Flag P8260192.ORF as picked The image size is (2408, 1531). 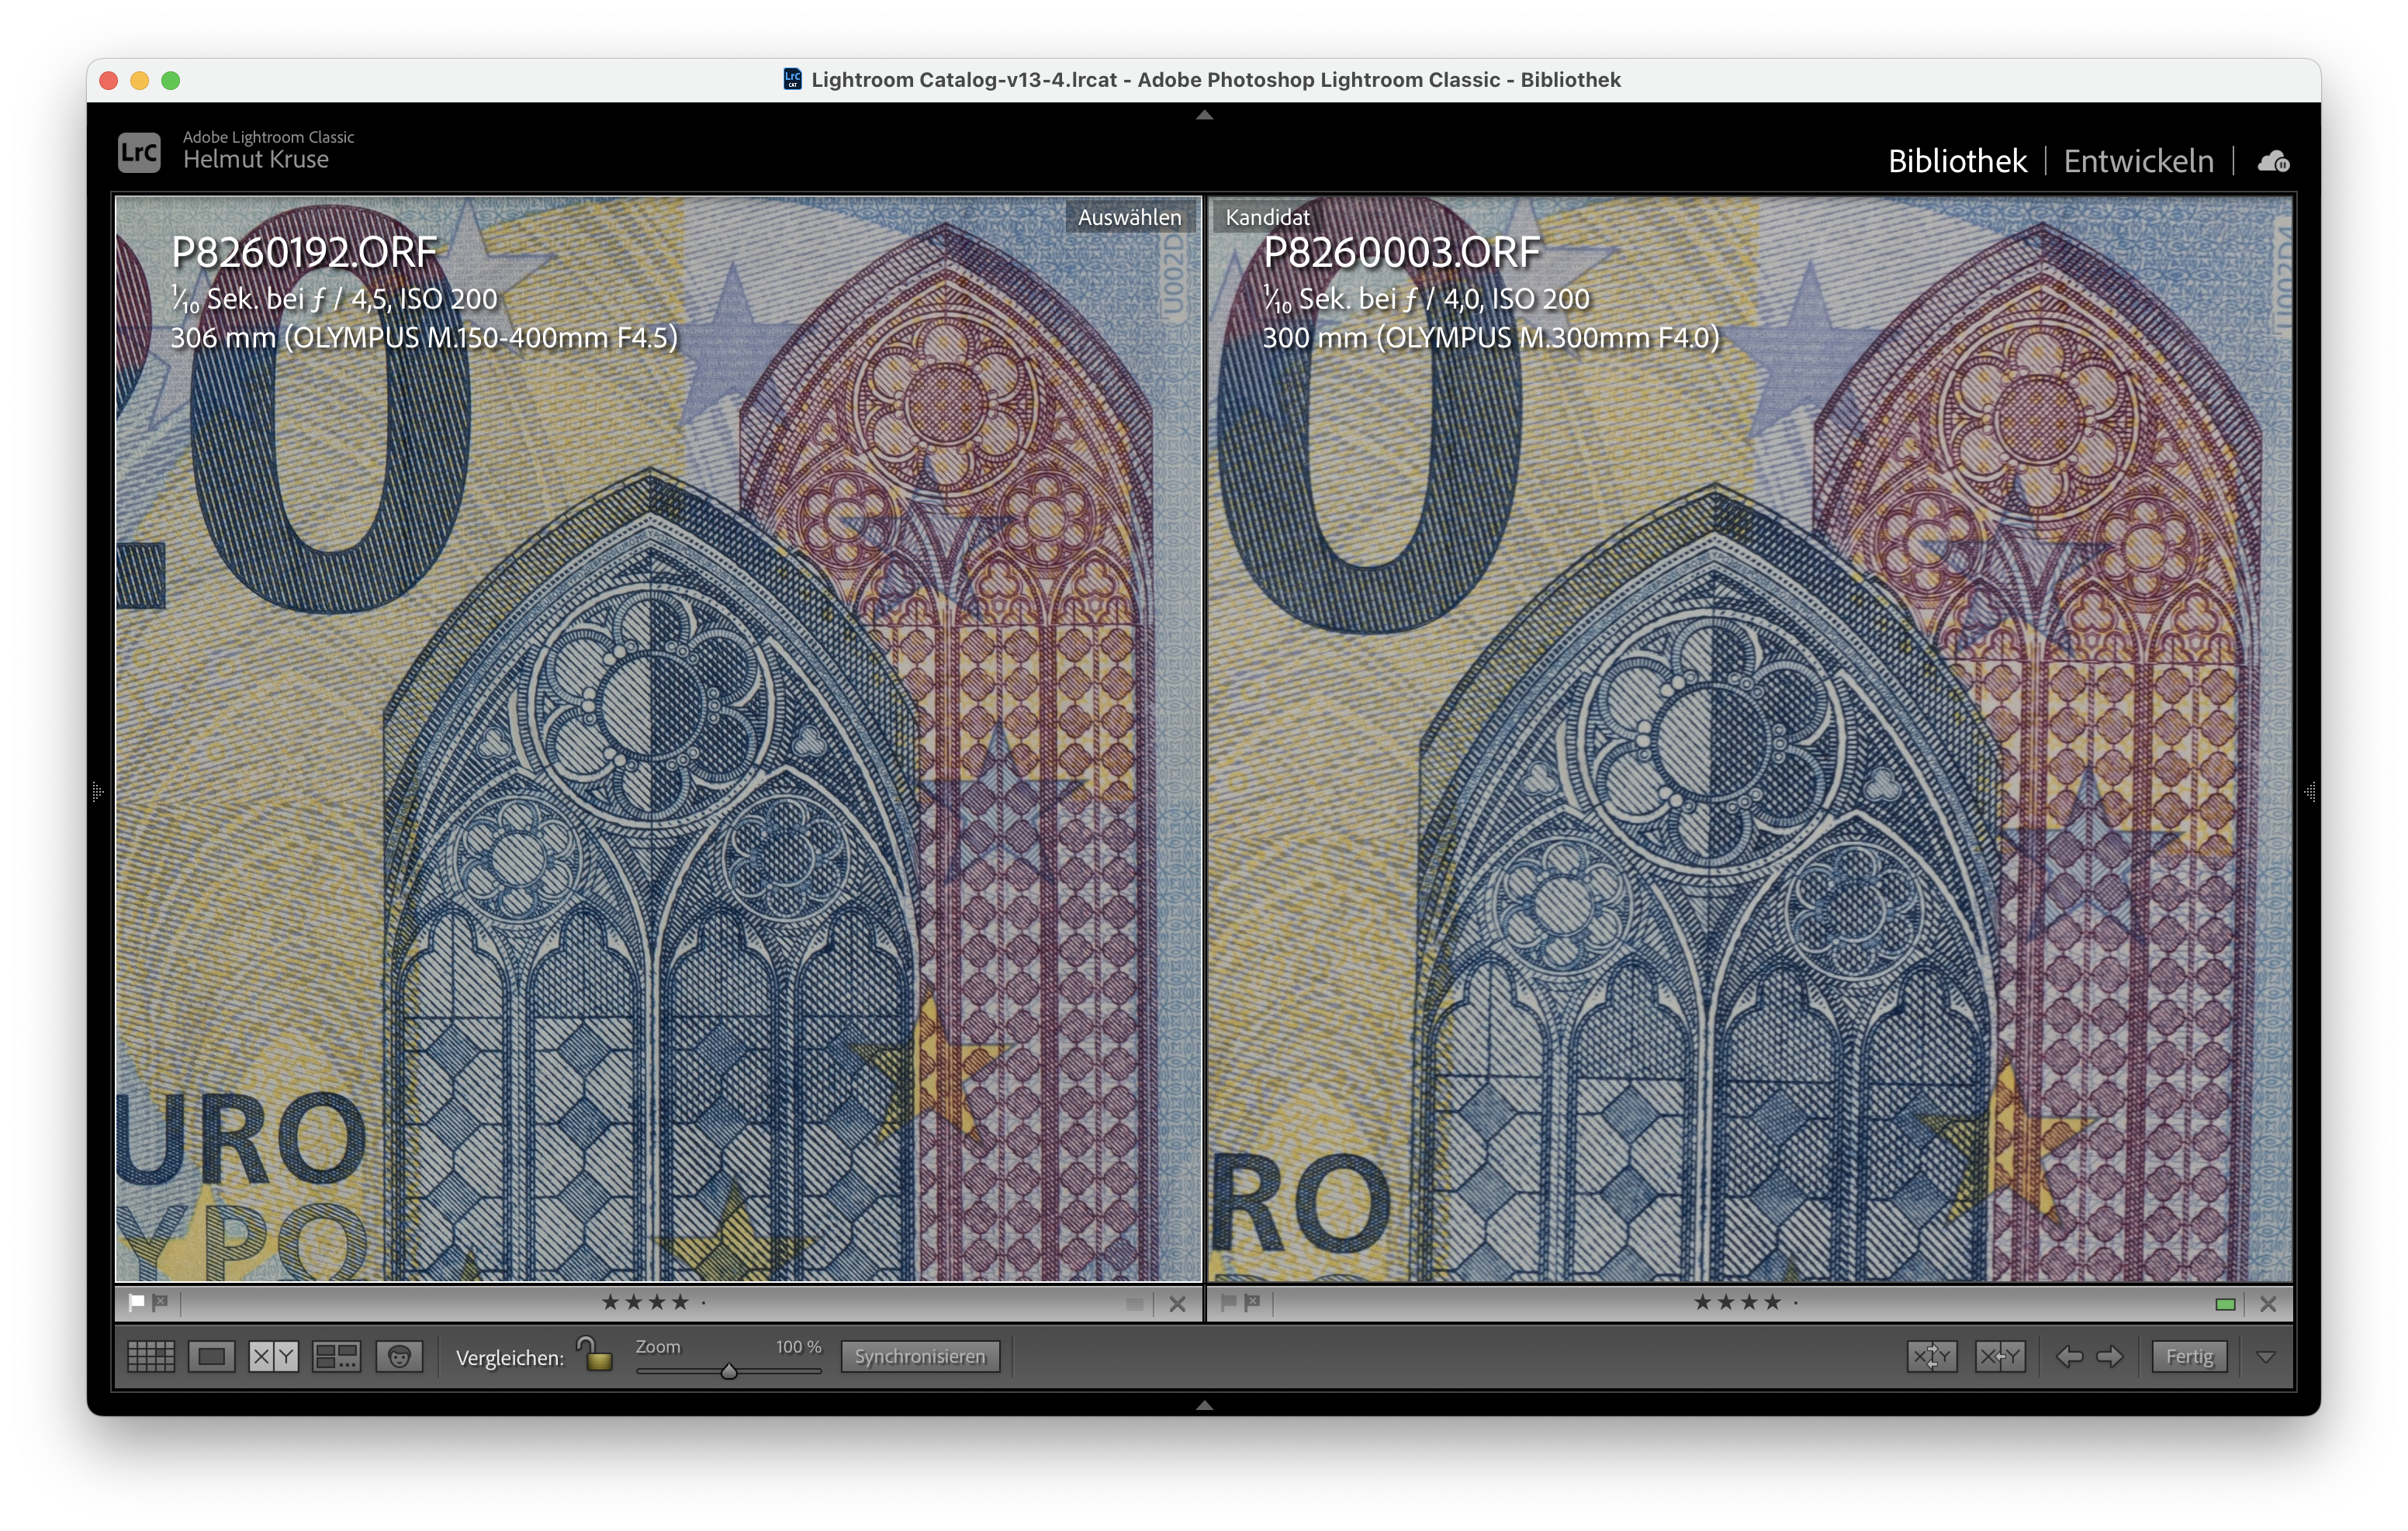pyautogui.click(x=137, y=1302)
